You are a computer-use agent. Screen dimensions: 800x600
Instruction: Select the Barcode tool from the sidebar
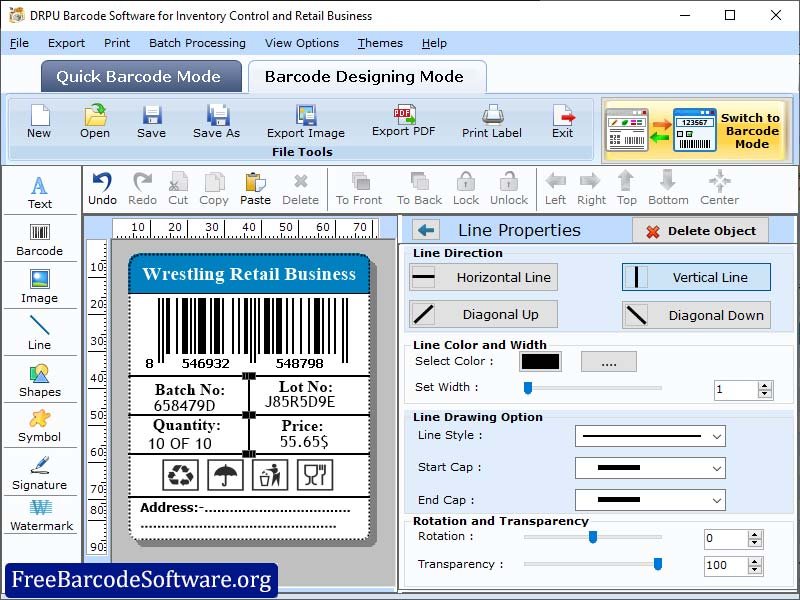pos(40,240)
